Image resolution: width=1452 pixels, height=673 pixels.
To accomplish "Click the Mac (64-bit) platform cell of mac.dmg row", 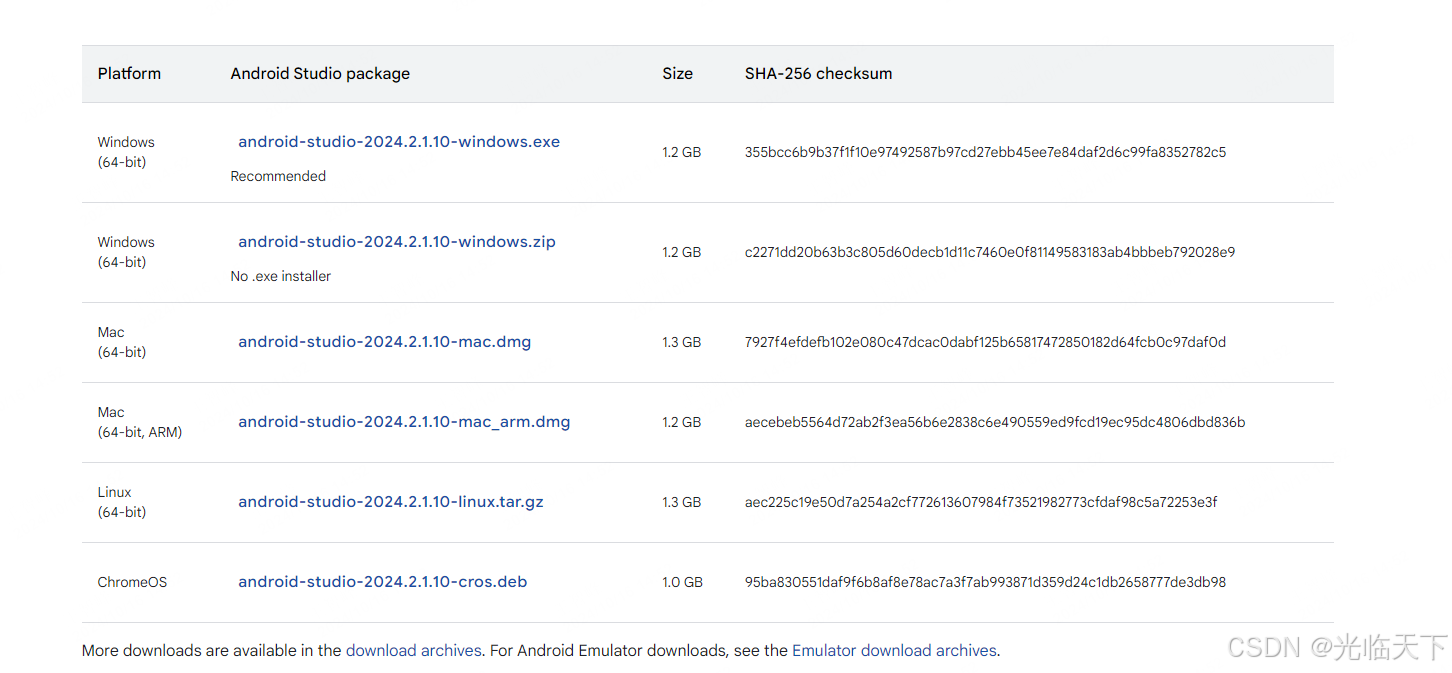I will click(x=122, y=342).
